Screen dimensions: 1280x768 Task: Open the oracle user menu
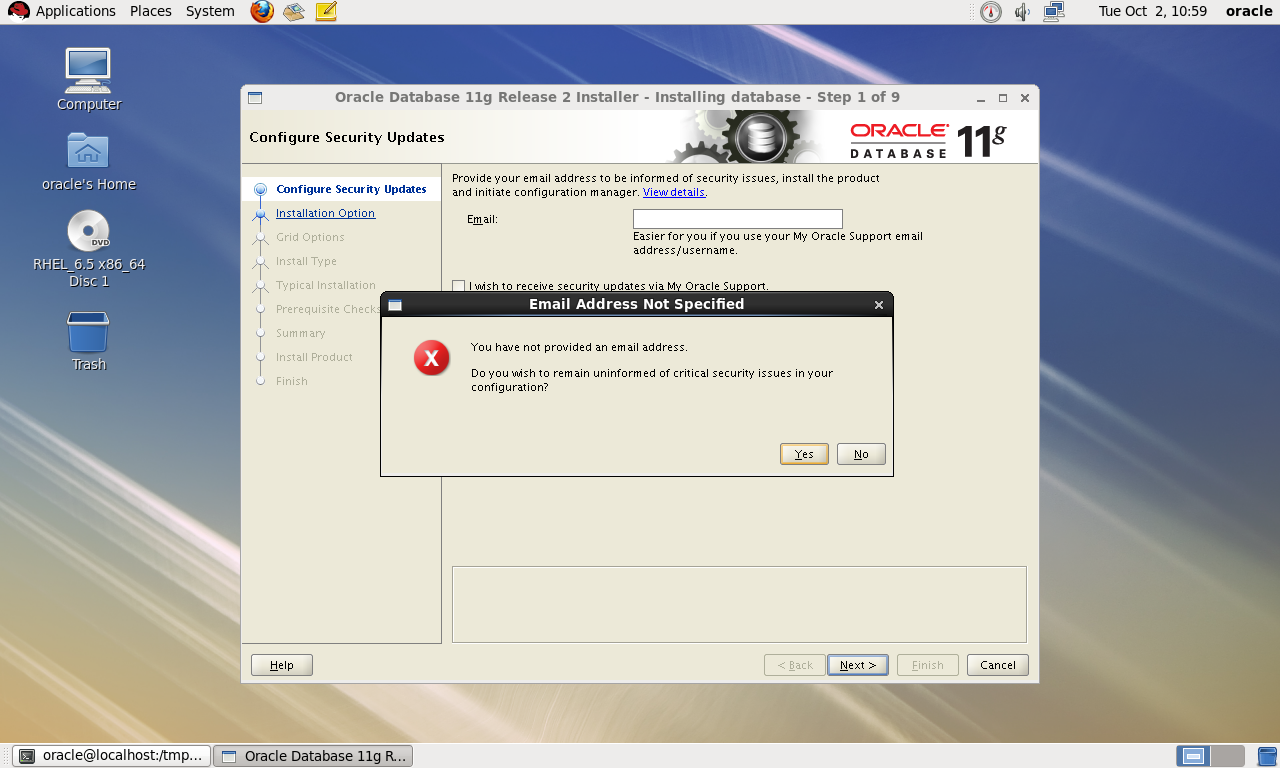click(x=1249, y=12)
